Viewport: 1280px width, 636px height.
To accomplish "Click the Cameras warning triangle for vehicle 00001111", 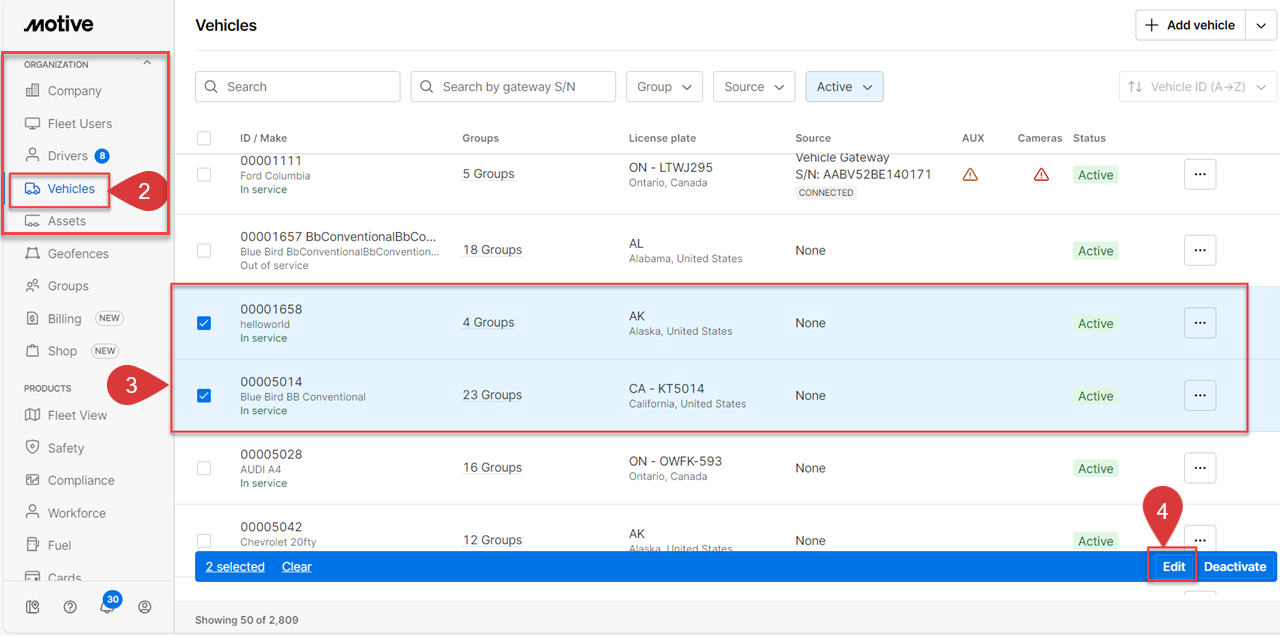I will (1041, 175).
